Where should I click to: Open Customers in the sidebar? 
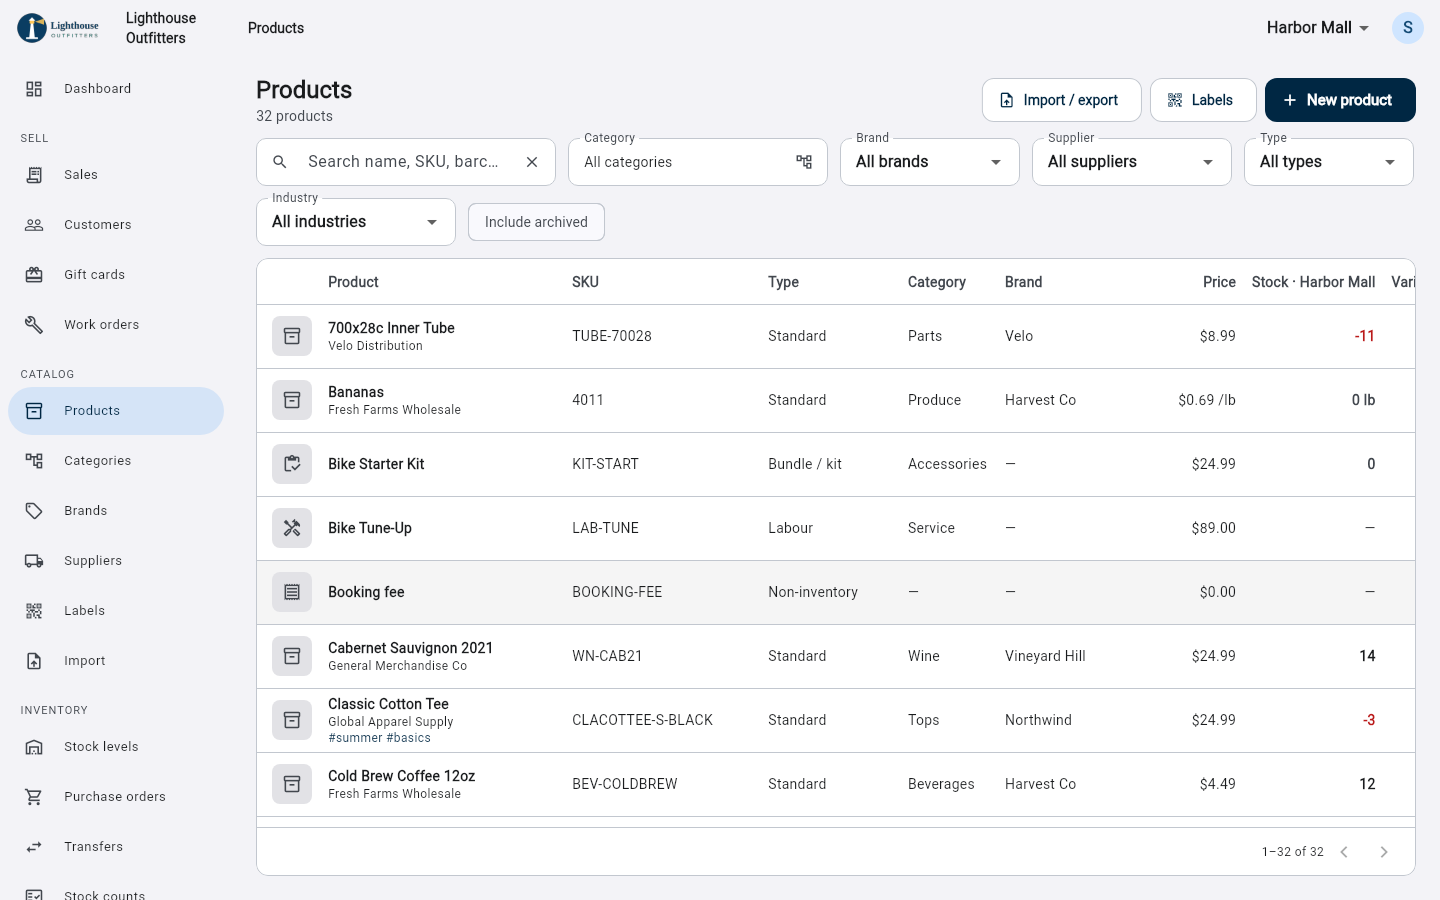coord(116,225)
